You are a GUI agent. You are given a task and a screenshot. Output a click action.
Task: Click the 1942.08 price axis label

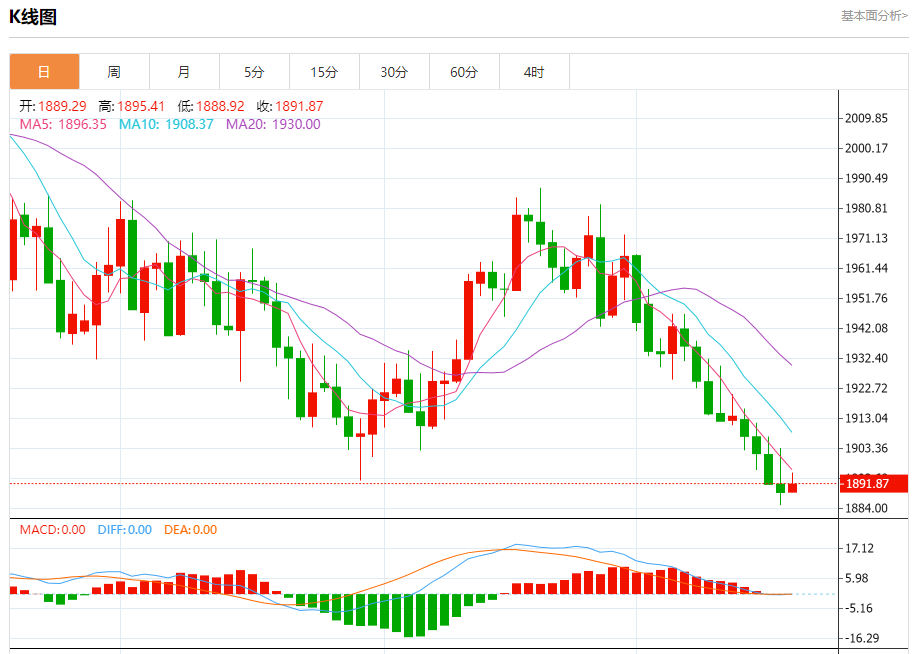tap(867, 328)
